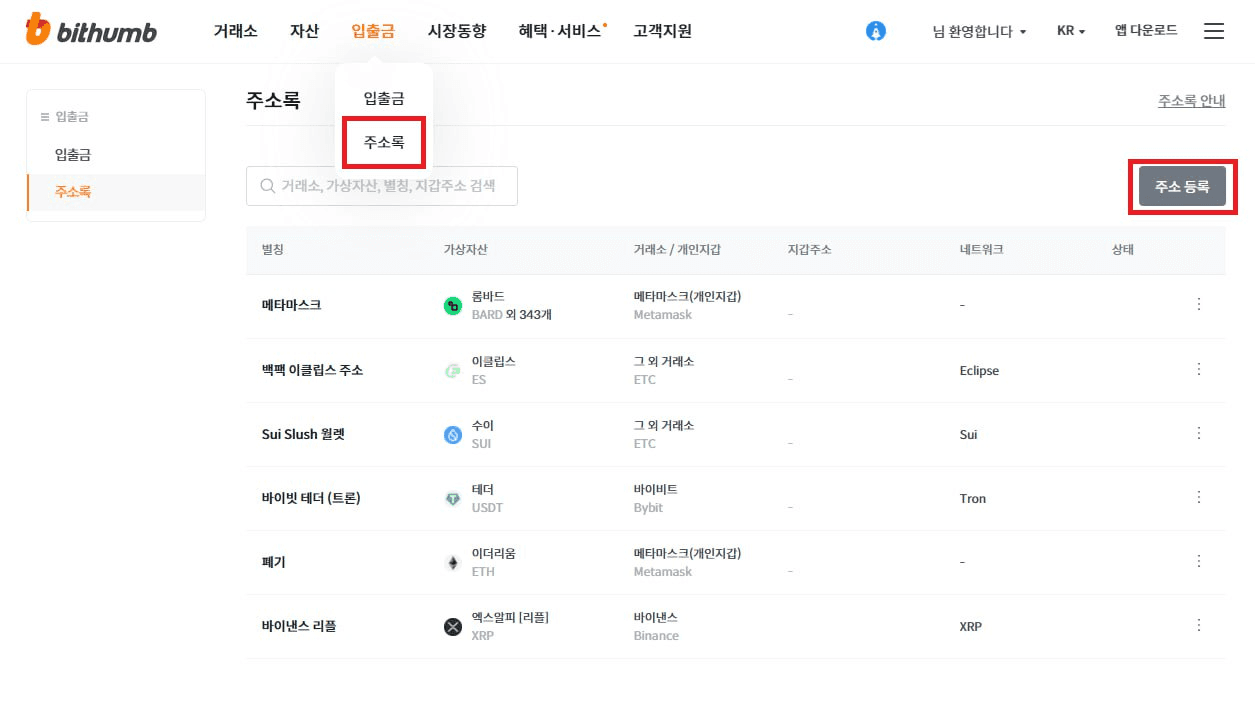This screenshot has width=1255, height=719.
Task: Open the 입출금 top navigation menu
Action: (x=373, y=31)
